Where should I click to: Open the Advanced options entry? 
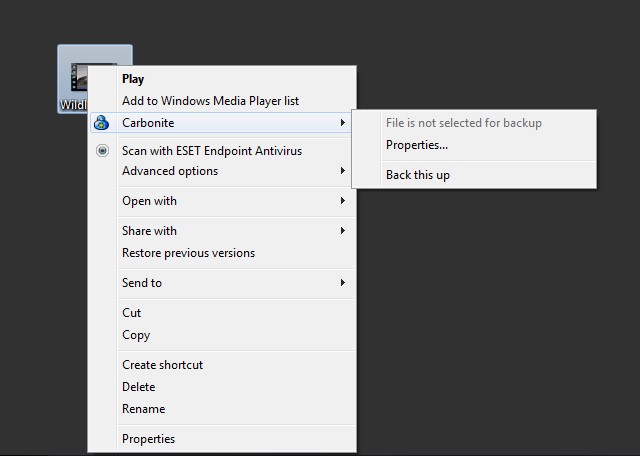[170, 171]
